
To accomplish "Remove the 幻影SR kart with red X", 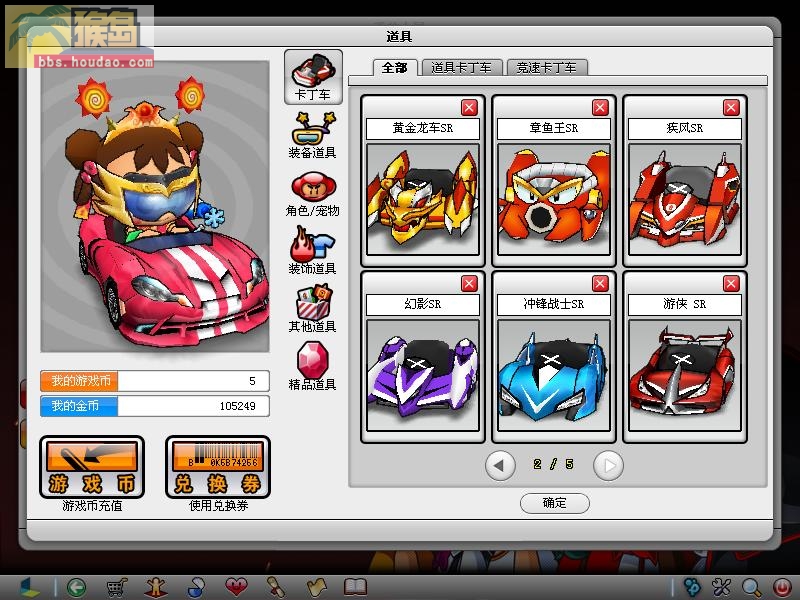I will coord(469,284).
